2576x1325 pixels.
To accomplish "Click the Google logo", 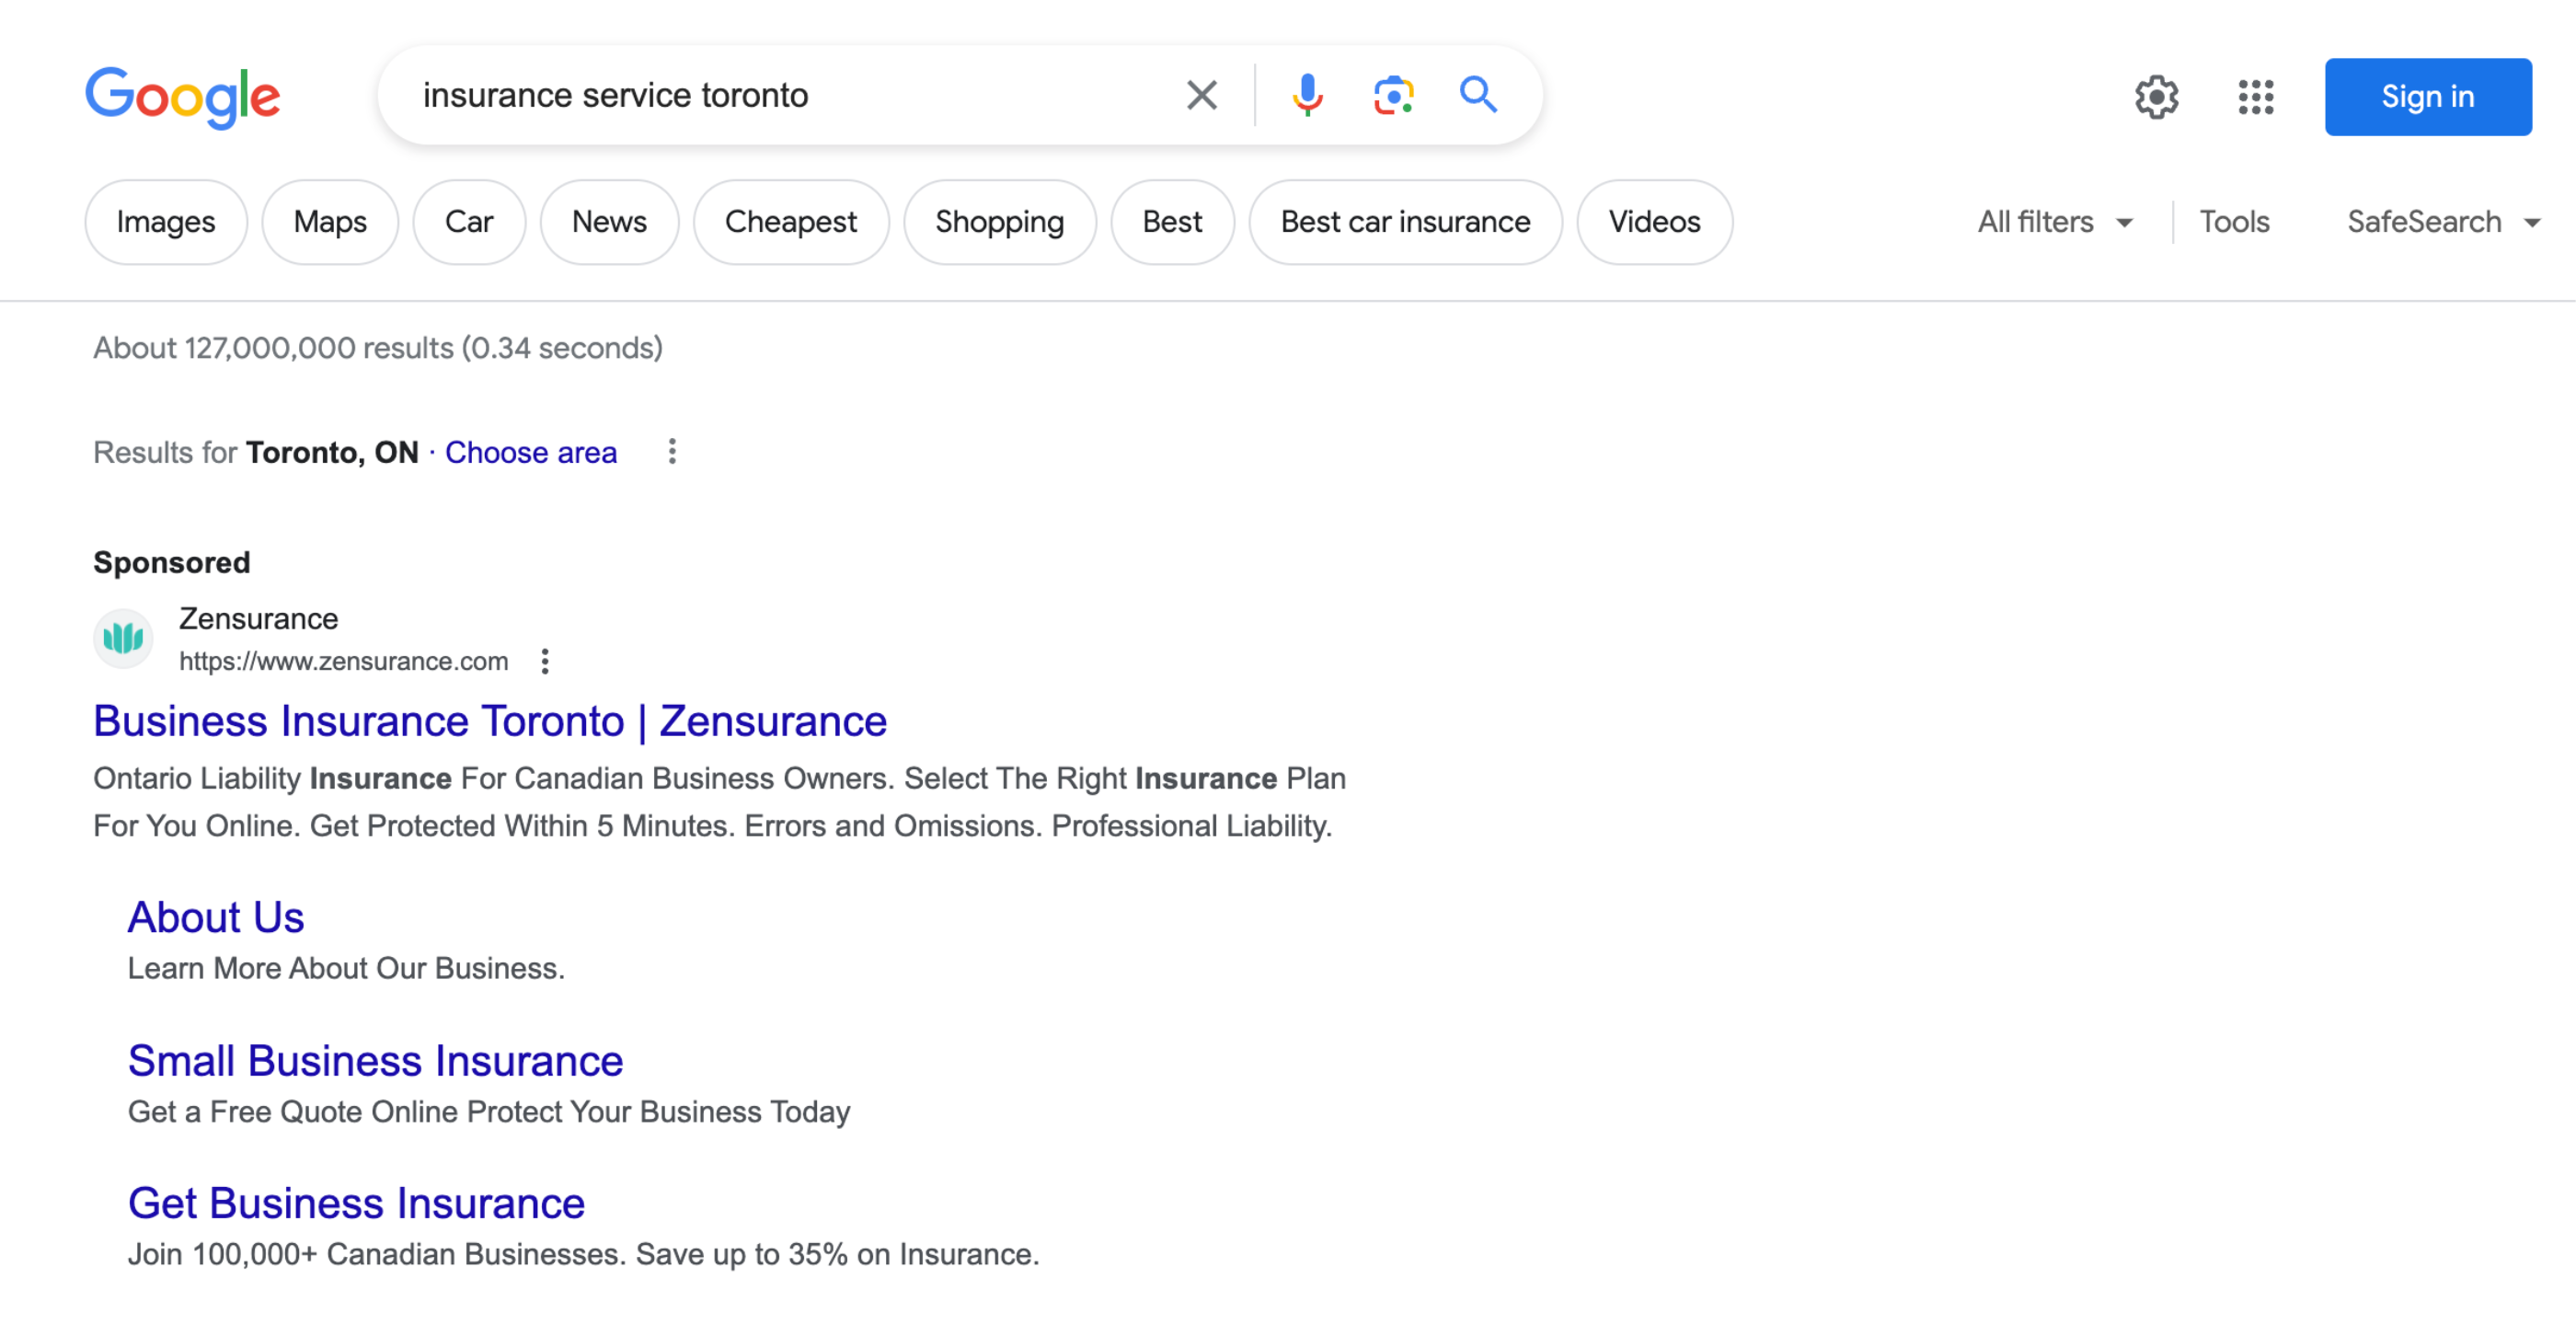I will 183,97.
